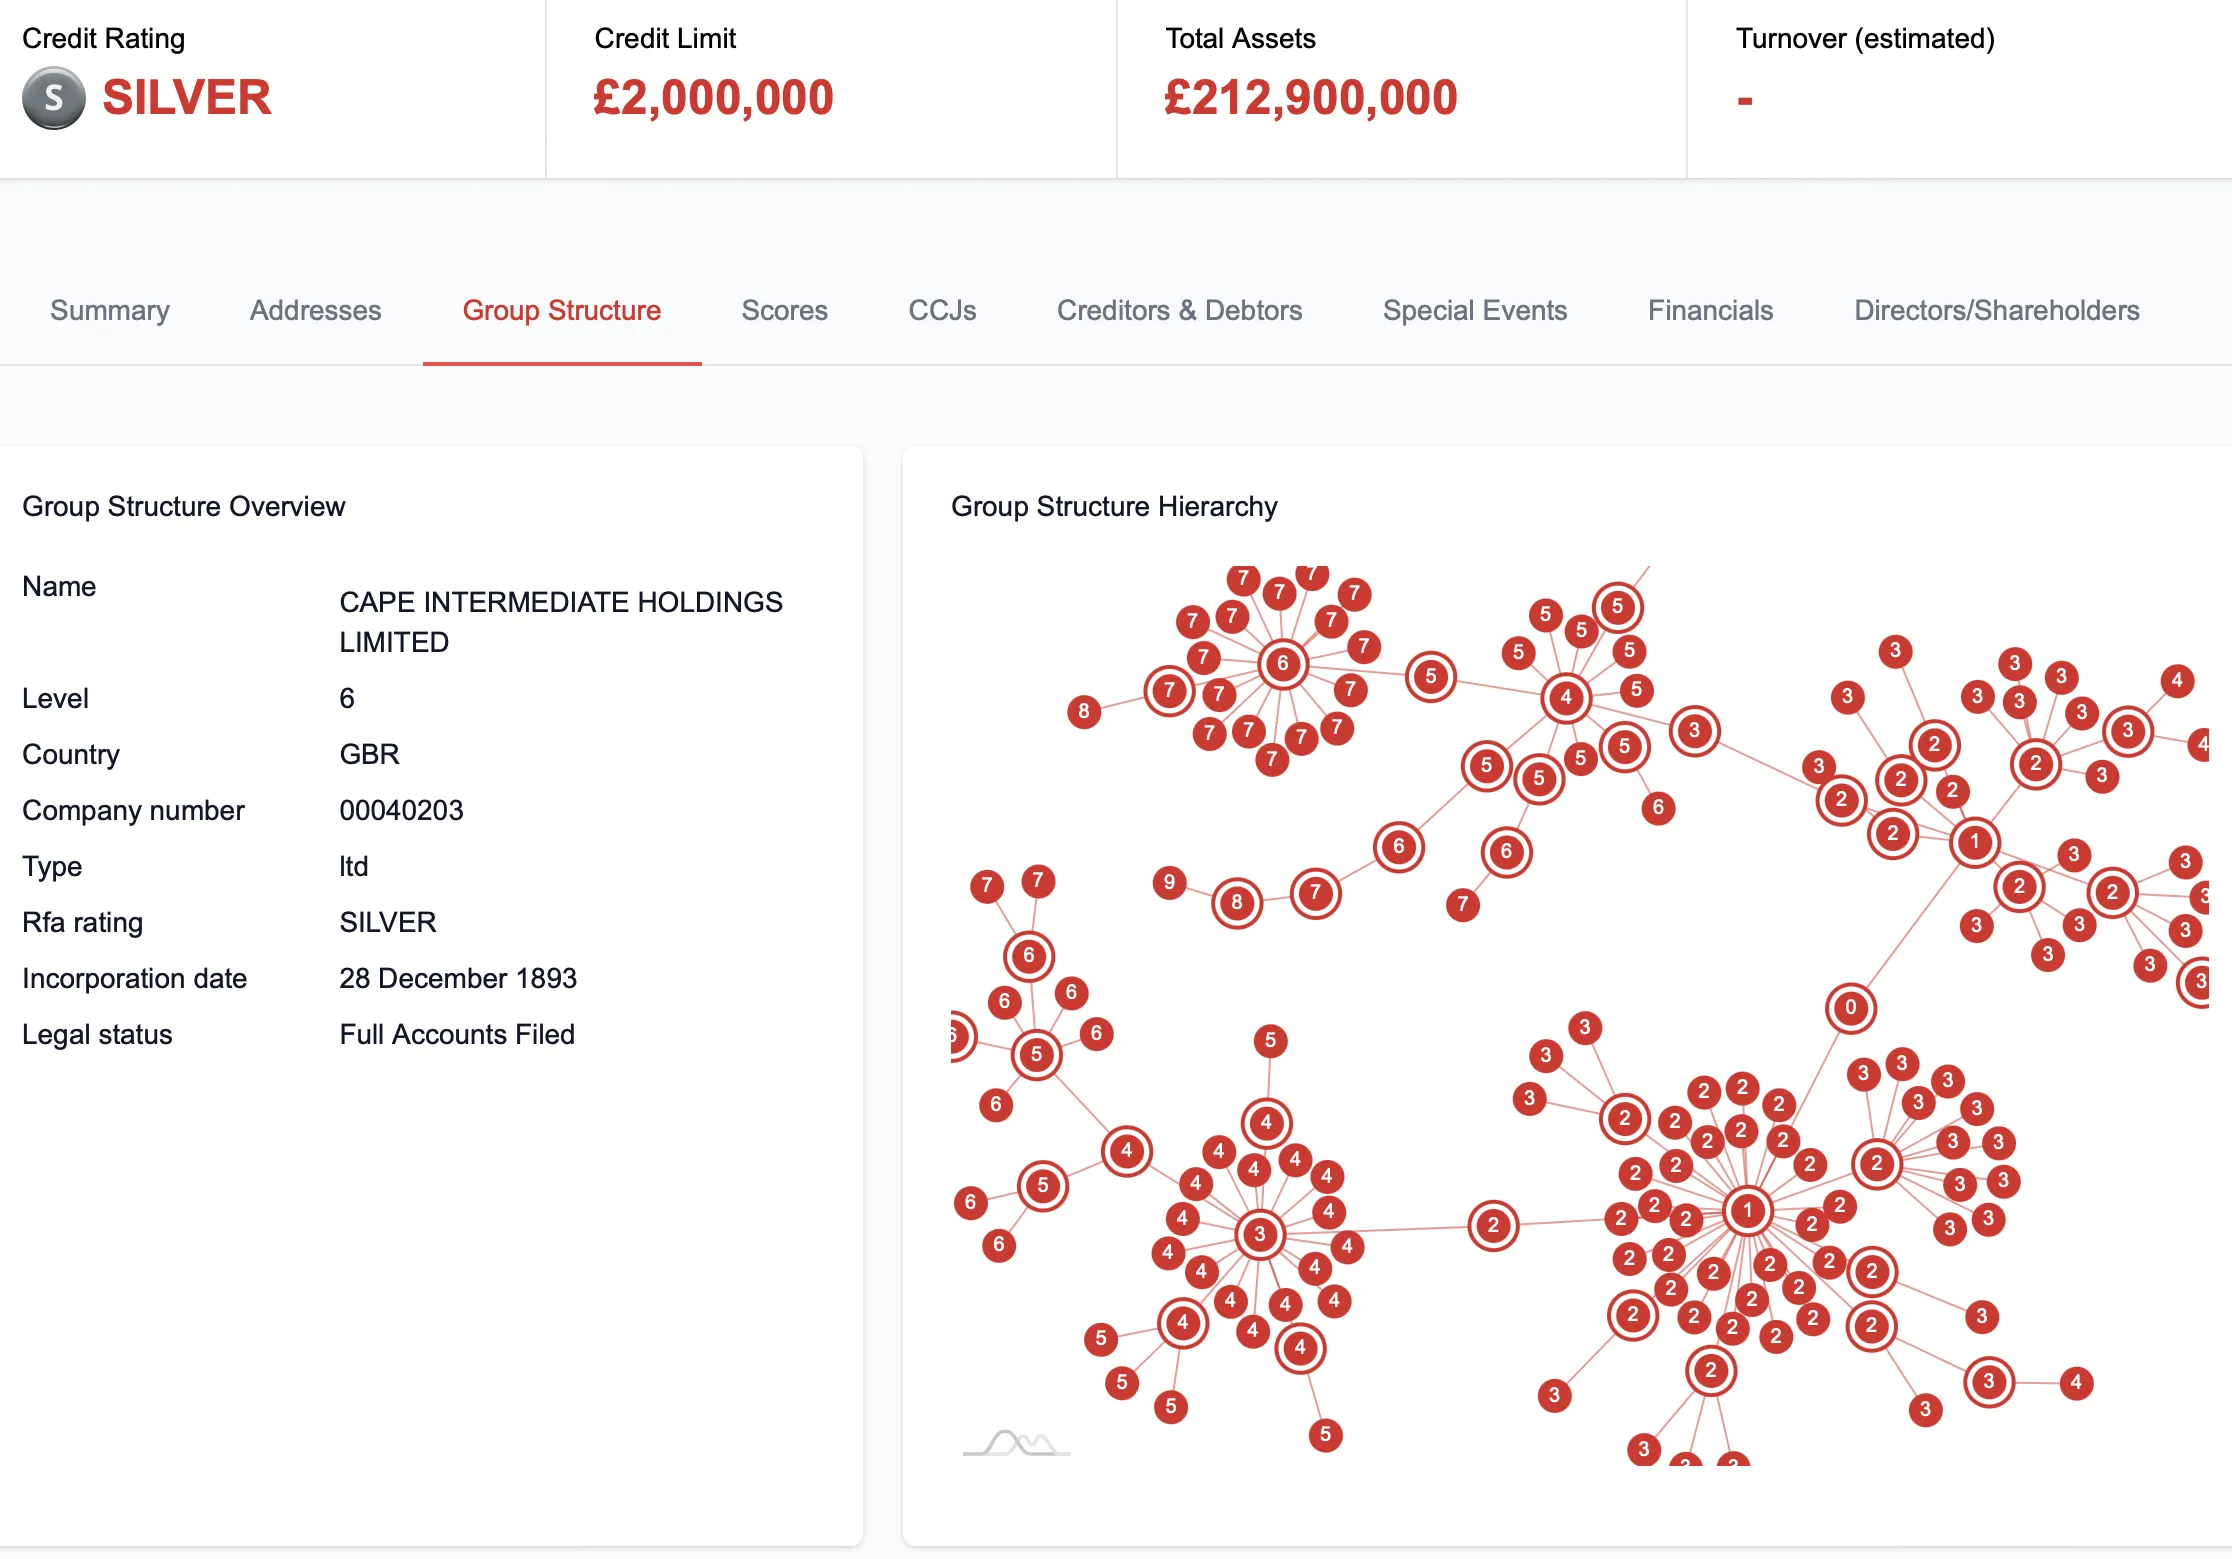
Task: Click the Rfa rating SILVER value
Action: [388, 922]
